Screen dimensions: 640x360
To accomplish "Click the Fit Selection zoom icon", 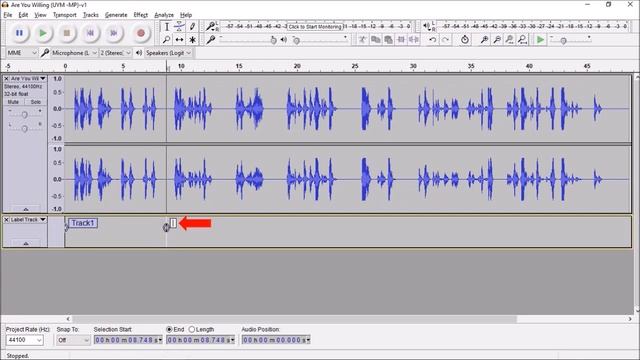I will tap(509, 40).
